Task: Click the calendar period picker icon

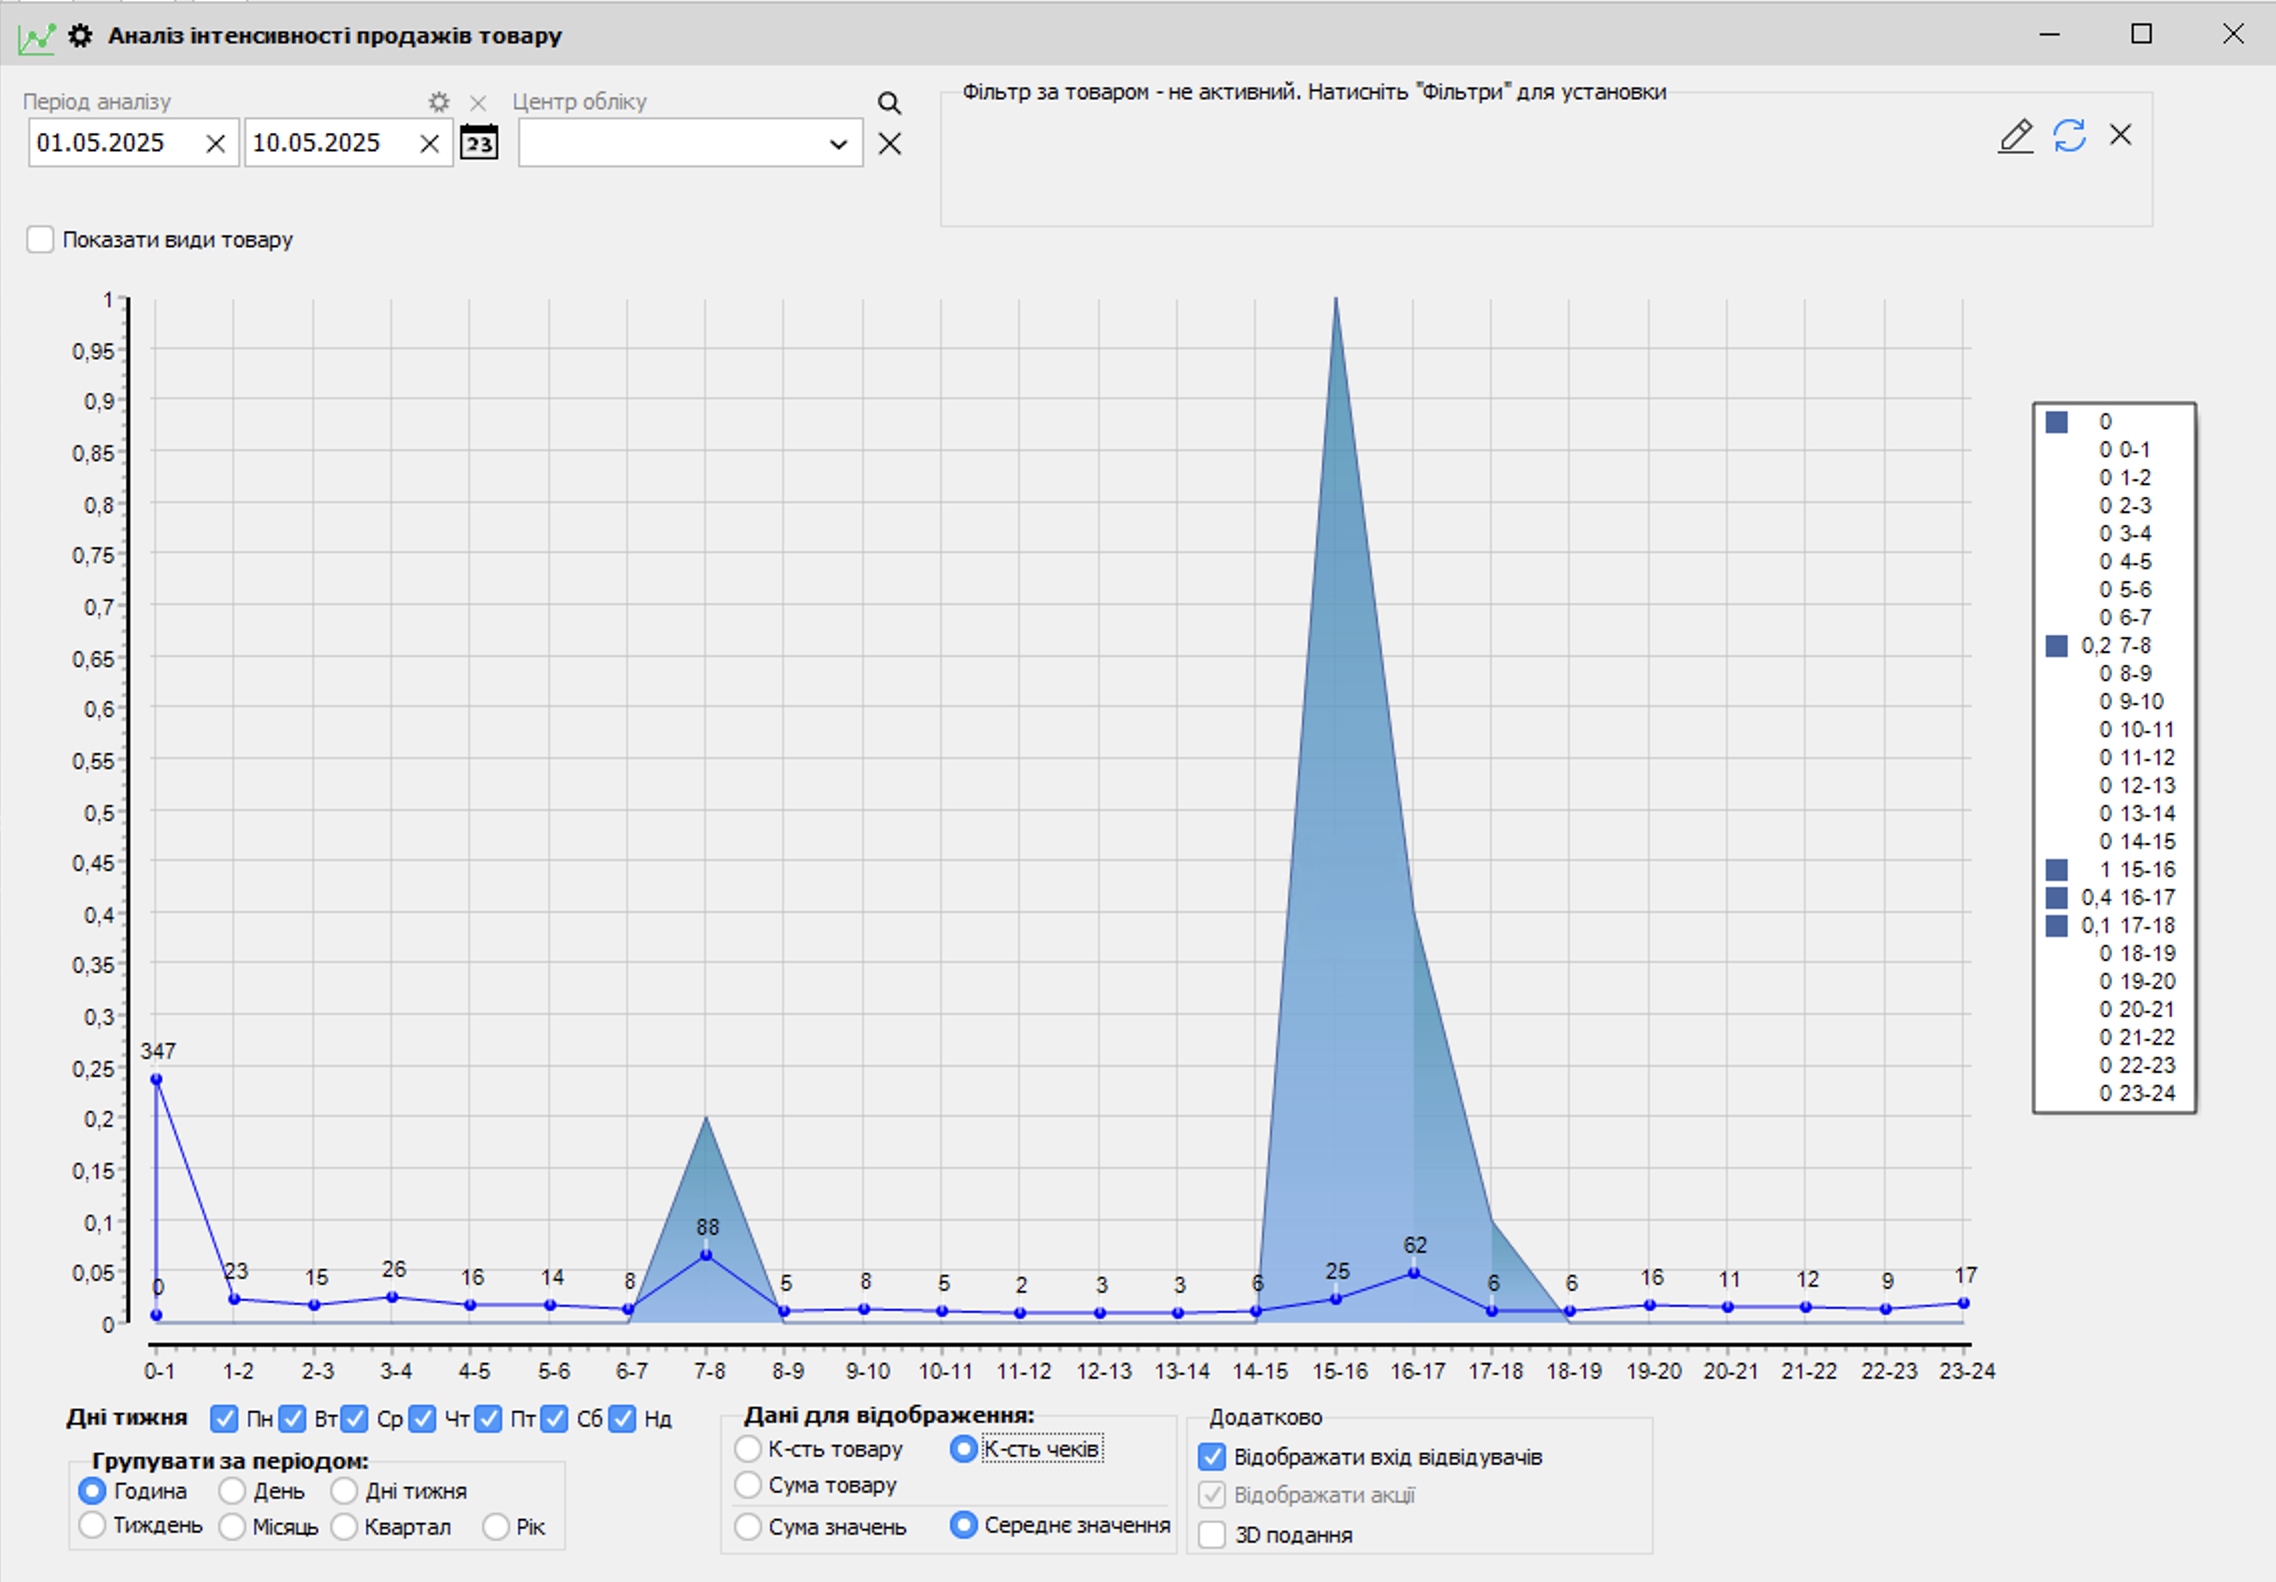Action: (x=479, y=143)
